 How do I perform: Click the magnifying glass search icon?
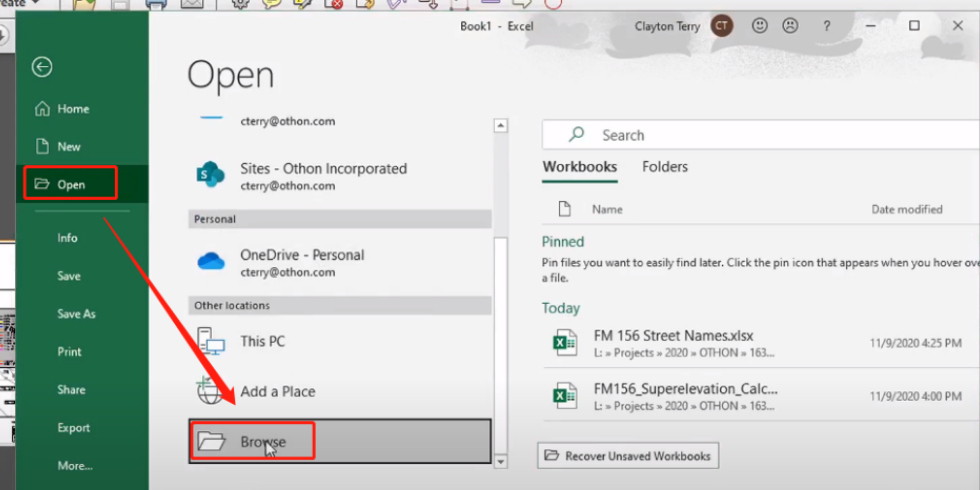576,134
